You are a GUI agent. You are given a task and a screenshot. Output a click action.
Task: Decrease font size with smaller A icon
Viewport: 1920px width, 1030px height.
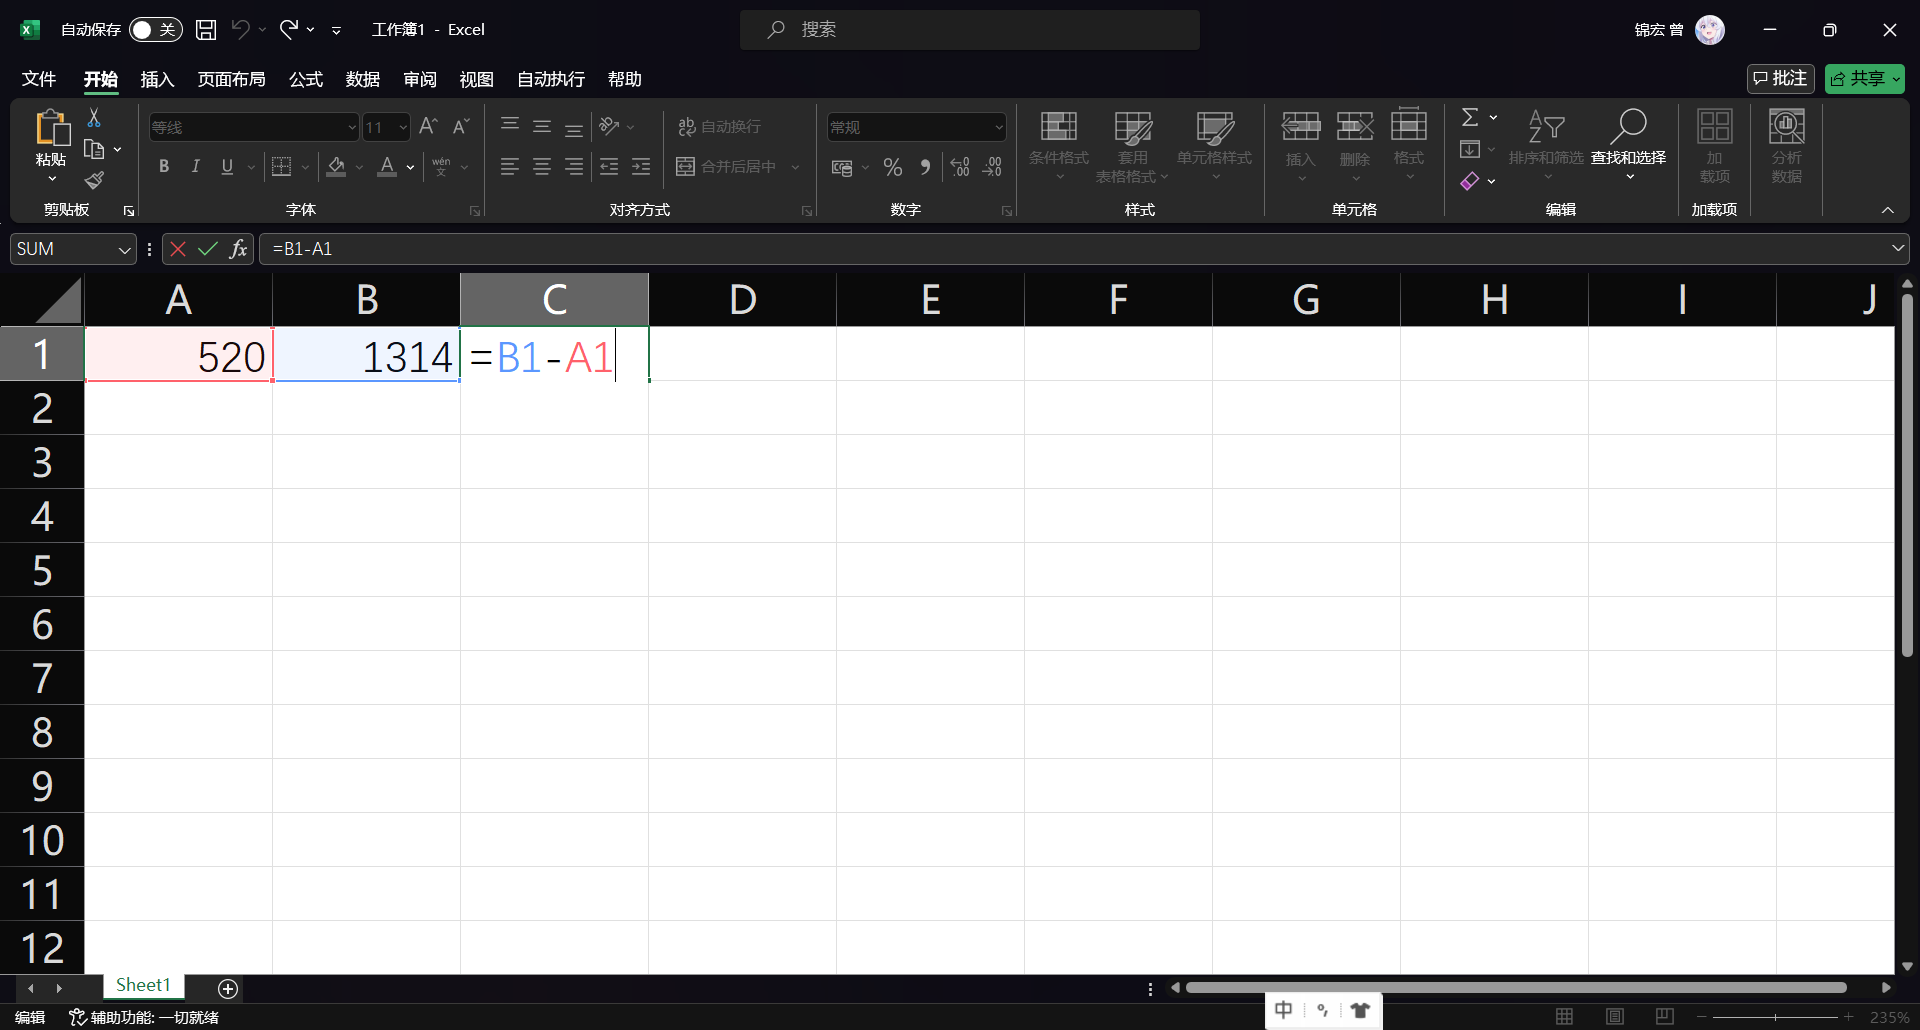[x=460, y=126]
